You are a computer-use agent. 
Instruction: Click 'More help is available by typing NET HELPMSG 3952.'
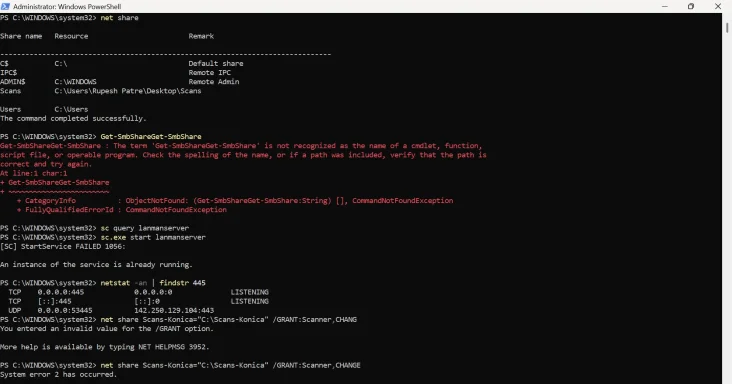[105, 347]
